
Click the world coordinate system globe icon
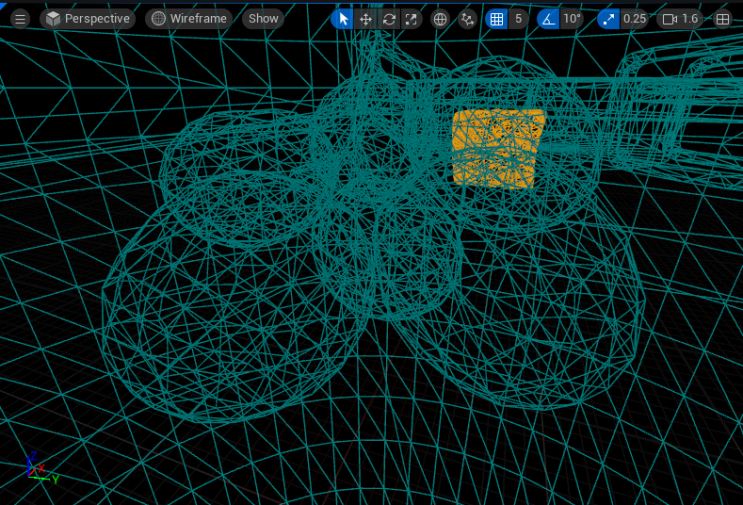[x=440, y=18]
